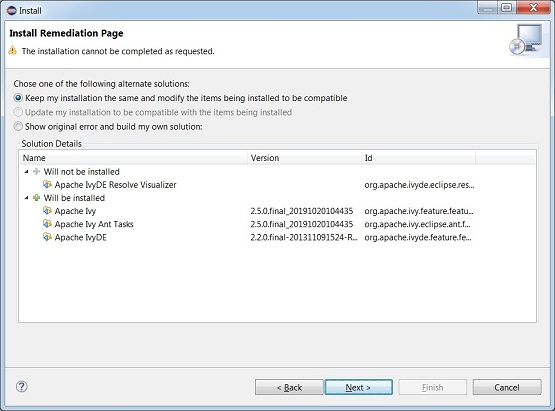Minimize the Install dialog window
555x411 pixels.
pos(487,7)
